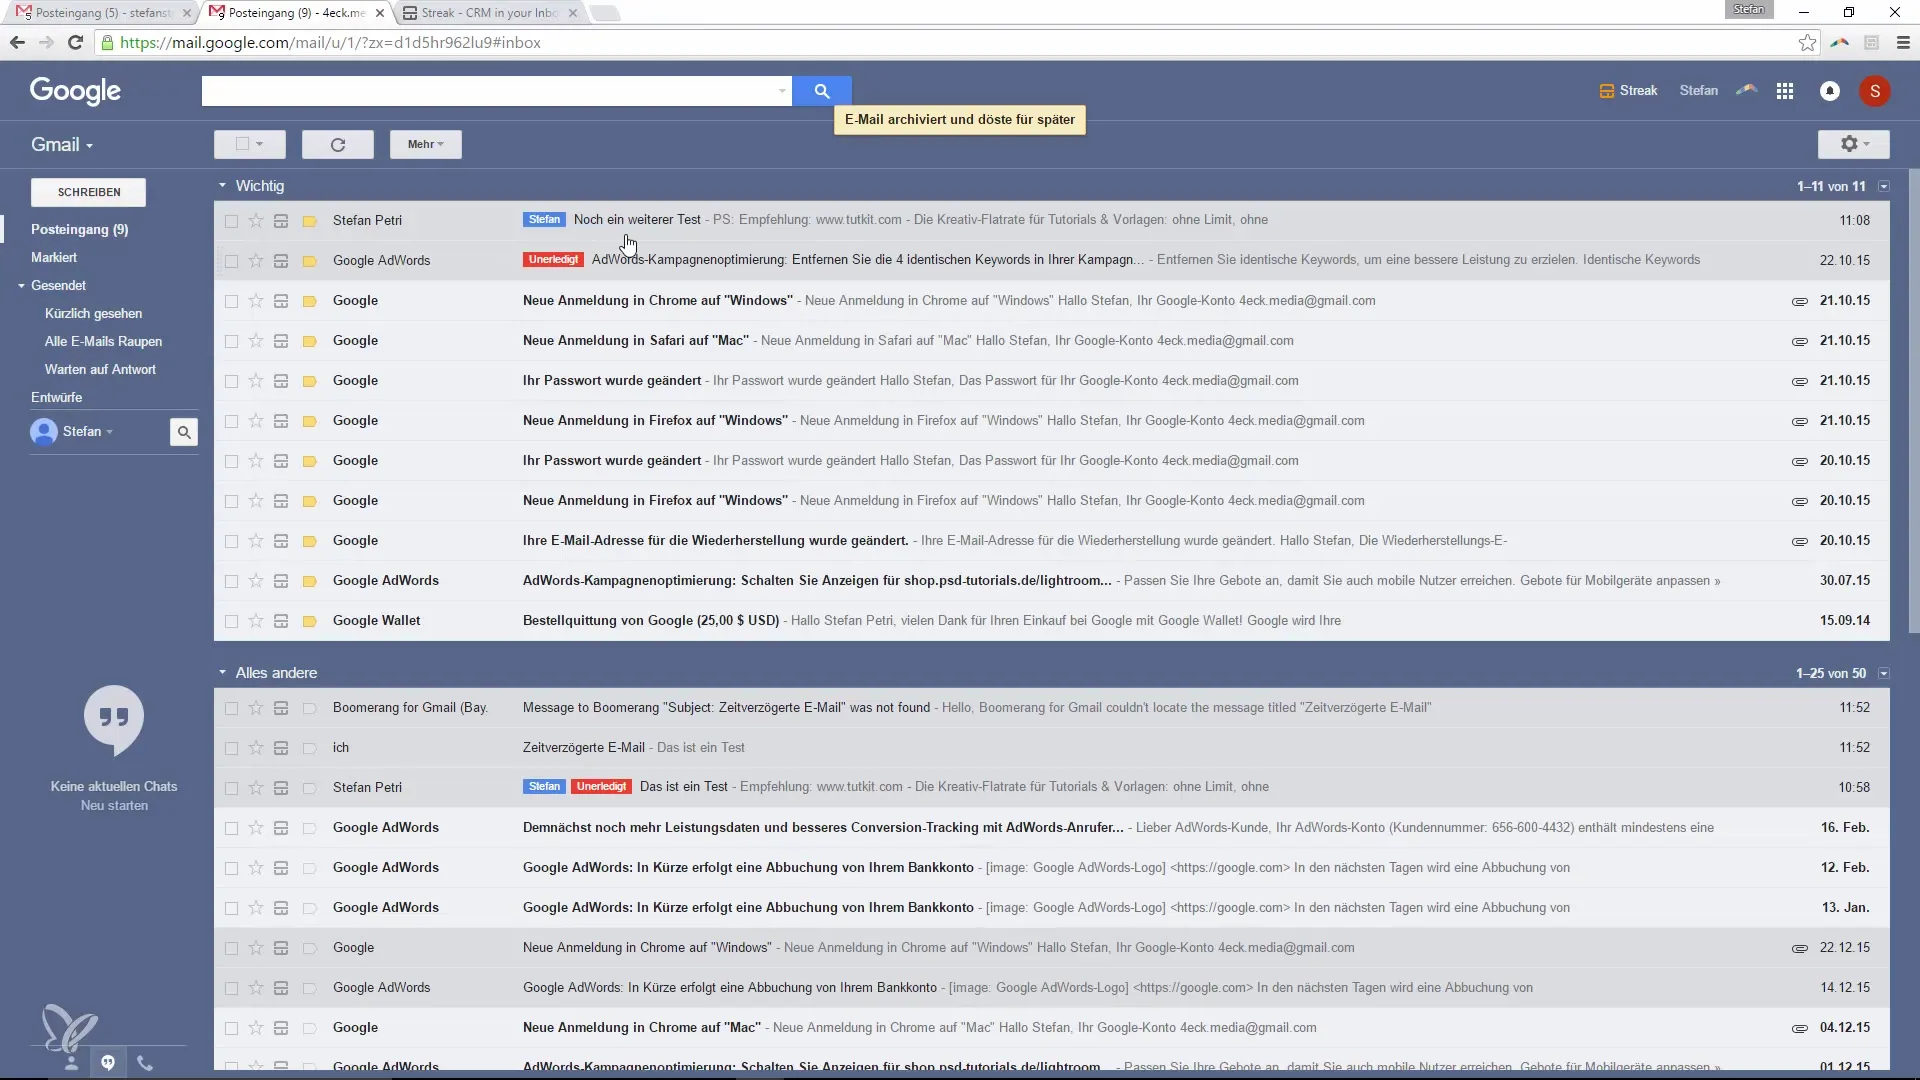Star the Stefan Petri 11:08 email
The width and height of the screenshot is (1920, 1080).
click(x=256, y=220)
